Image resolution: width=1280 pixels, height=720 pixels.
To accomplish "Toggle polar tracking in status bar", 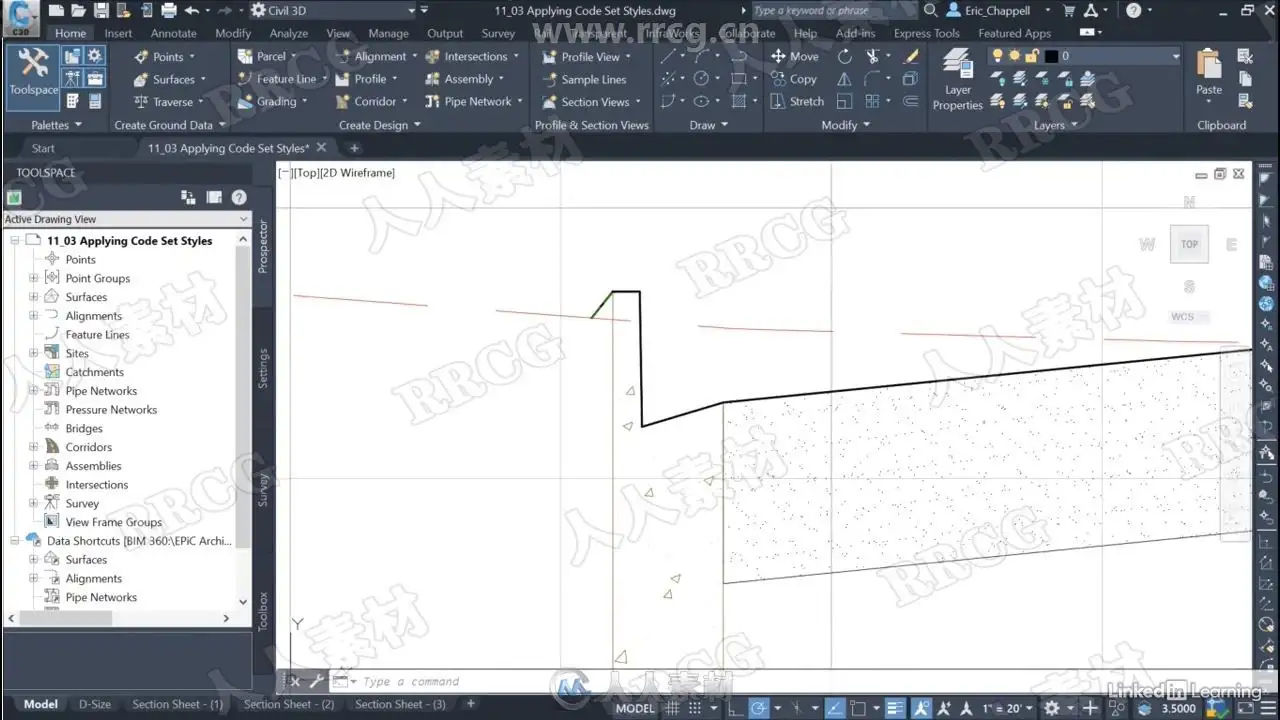I will point(760,708).
